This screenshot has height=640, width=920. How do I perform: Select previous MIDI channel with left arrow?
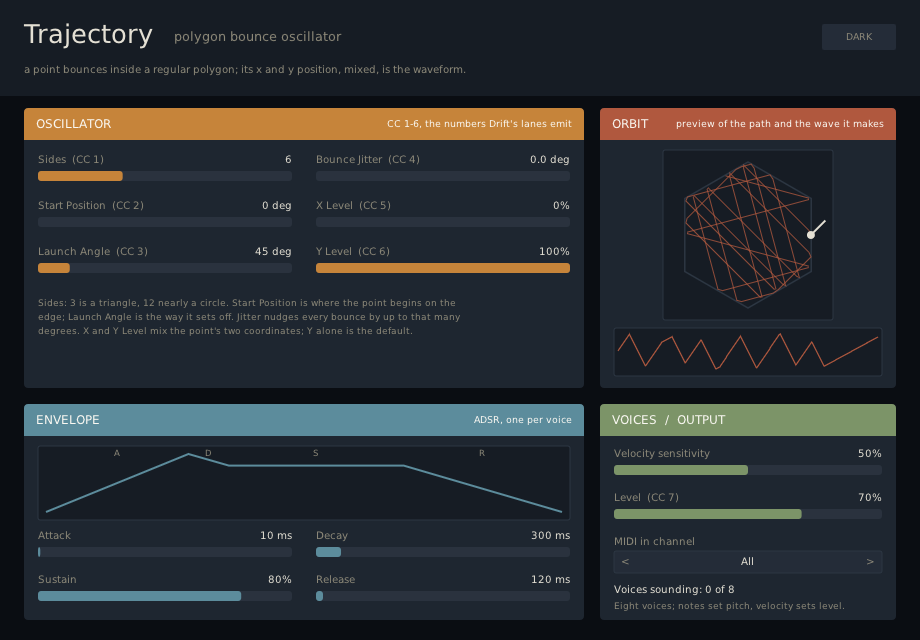625,562
